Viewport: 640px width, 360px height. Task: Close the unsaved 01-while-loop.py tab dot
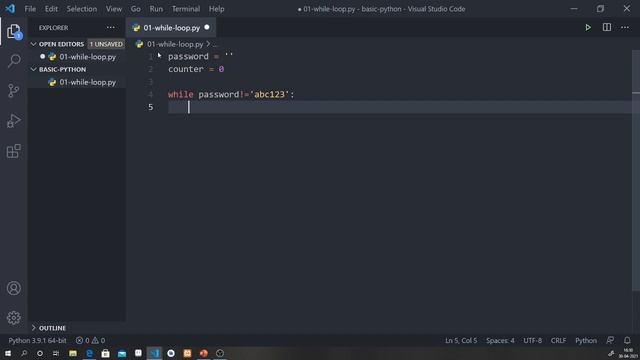pyautogui.click(x=207, y=27)
